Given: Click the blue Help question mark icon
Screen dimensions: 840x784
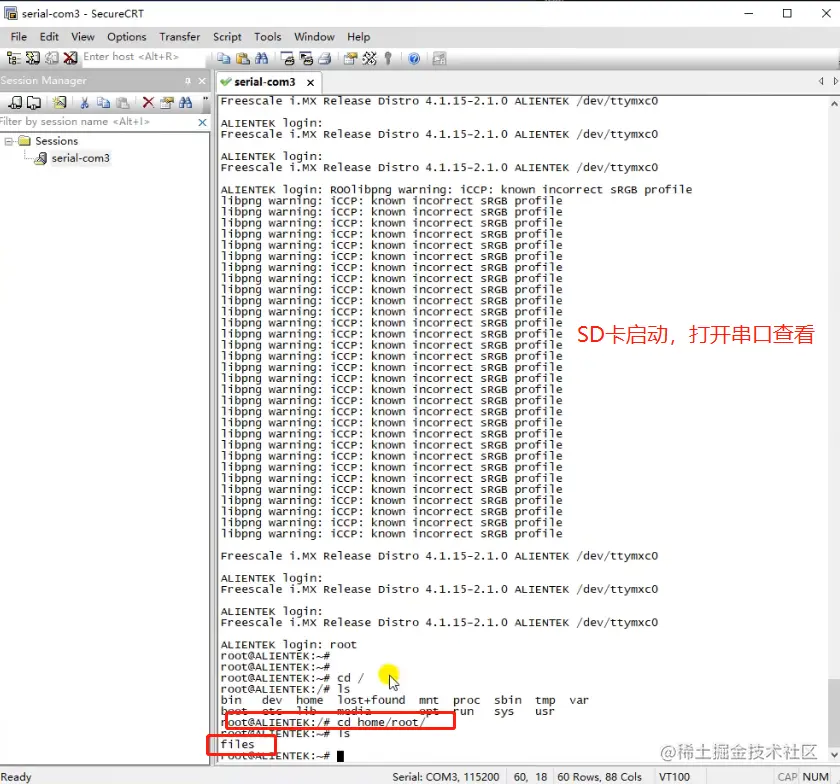Looking at the screenshot, I should pos(414,58).
